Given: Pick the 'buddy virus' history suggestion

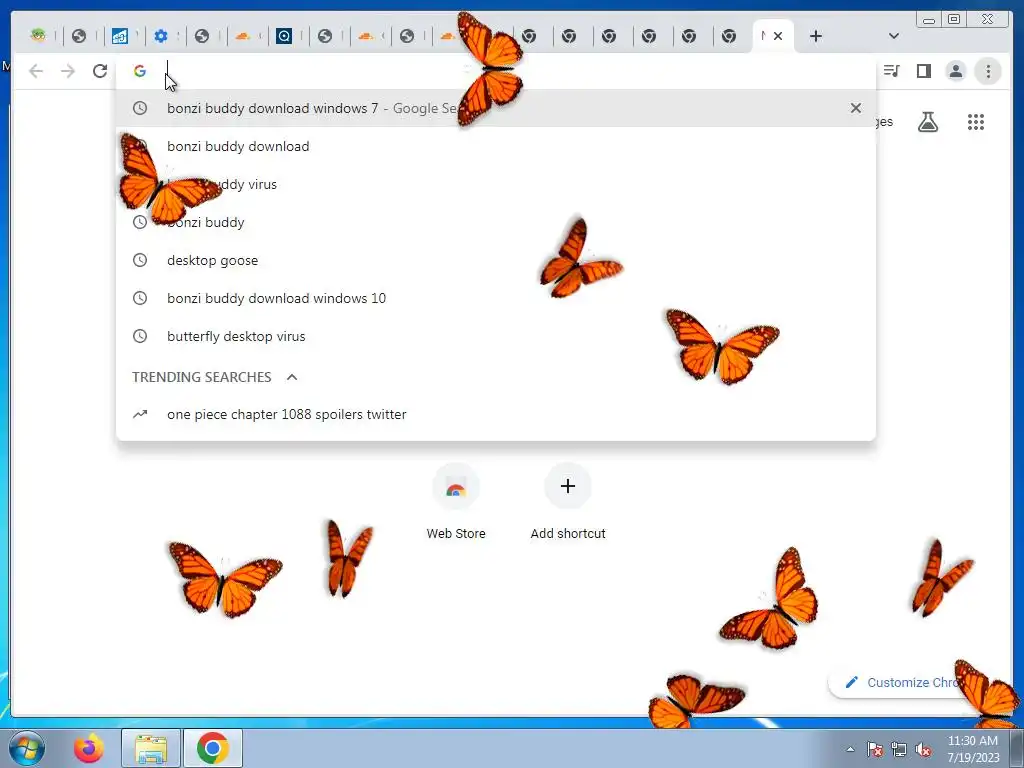Looking at the screenshot, I should (496, 184).
